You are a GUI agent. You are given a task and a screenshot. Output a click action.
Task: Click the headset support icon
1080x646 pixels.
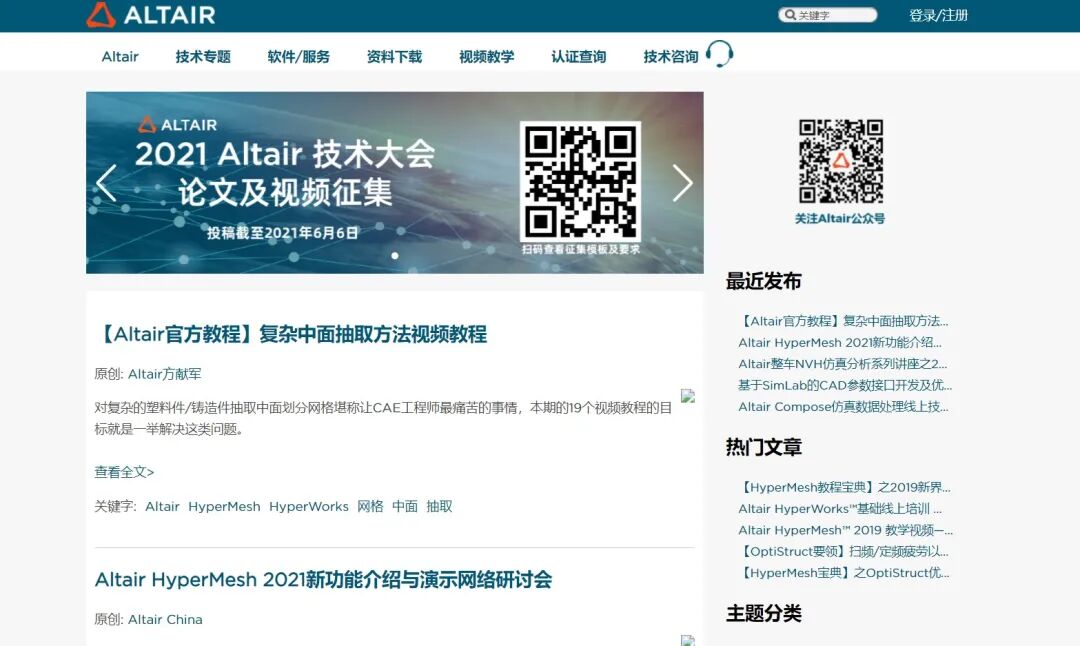click(x=720, y=54)
